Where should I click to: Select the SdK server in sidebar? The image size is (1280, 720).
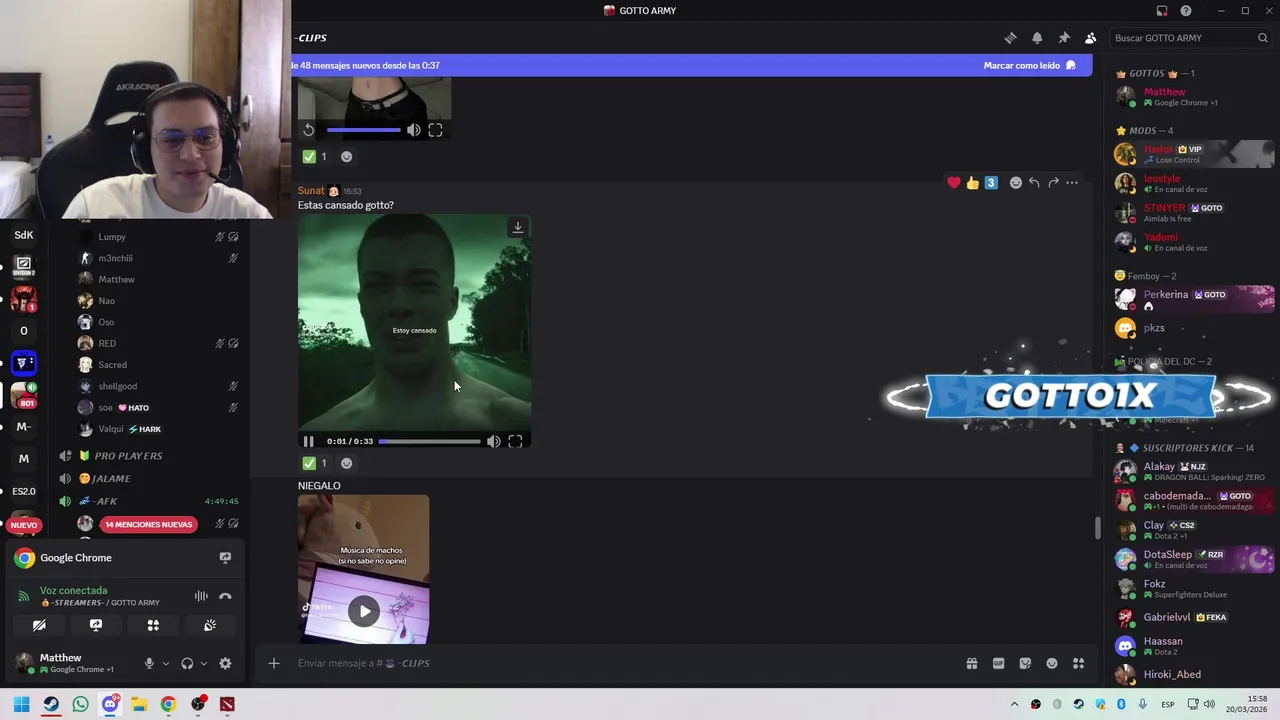click(24, 235)
